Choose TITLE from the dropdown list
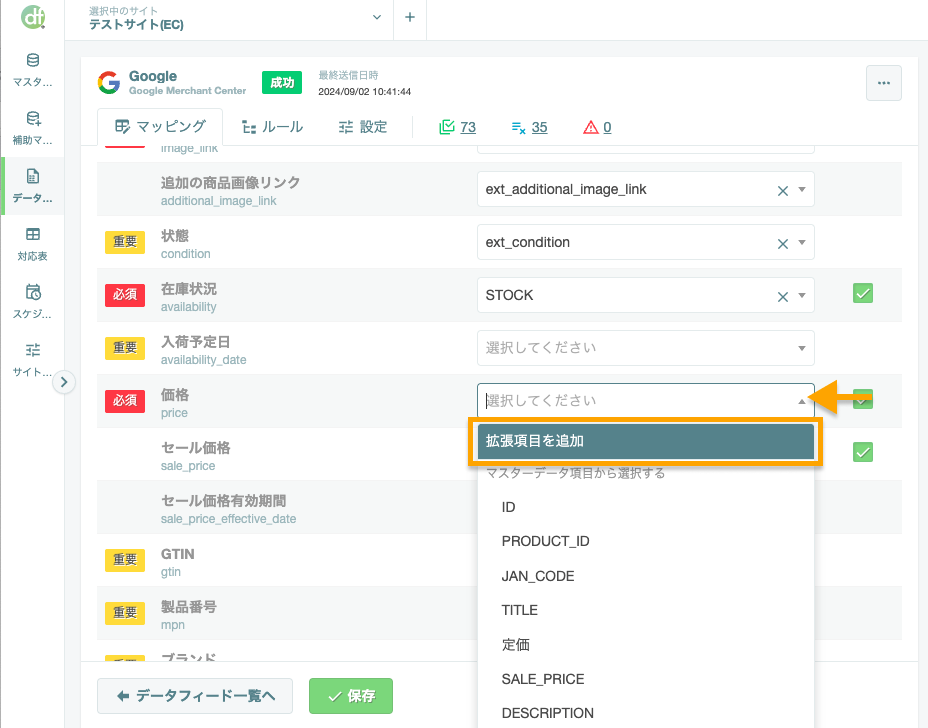 coord(646,610)
